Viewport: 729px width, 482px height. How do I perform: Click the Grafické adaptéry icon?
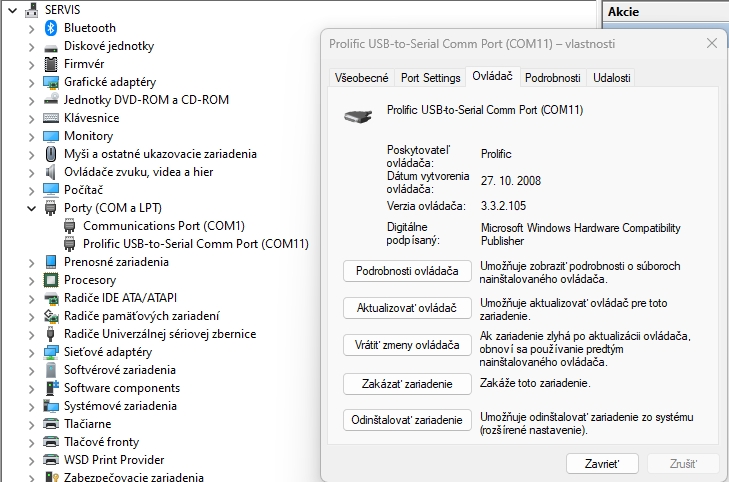pyautogui.click(x=51, y=82)
